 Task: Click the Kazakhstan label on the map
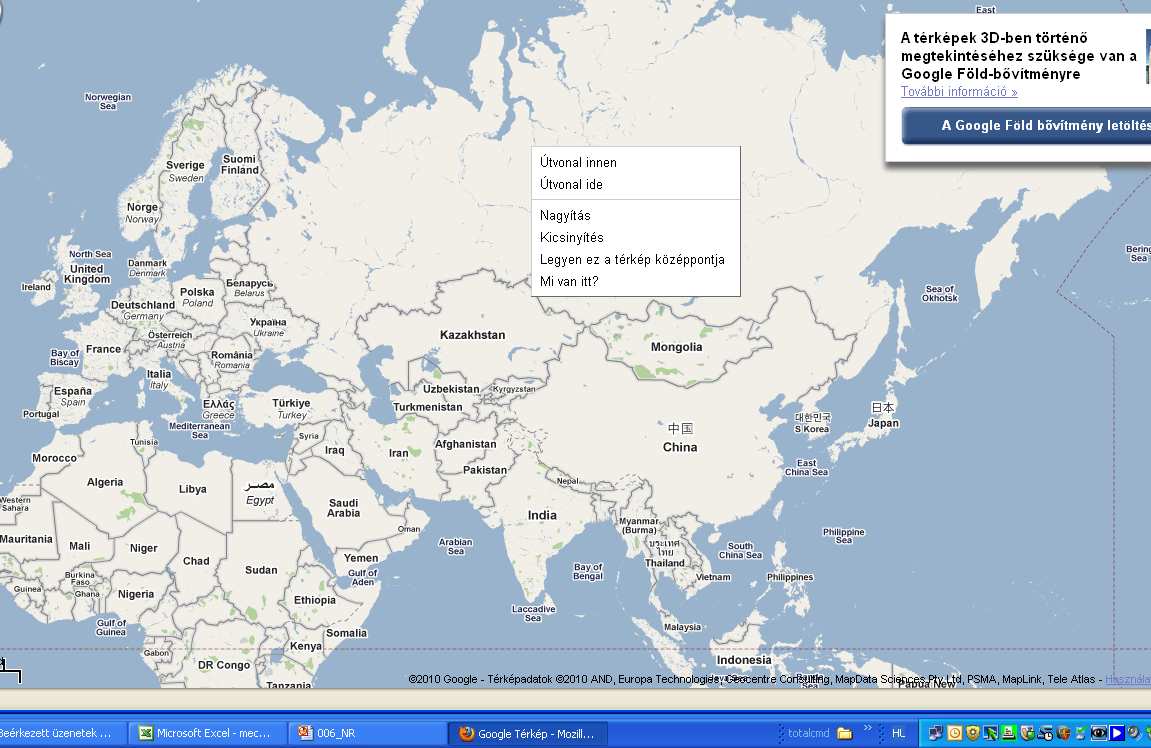pyautogui.click(x=472, y=335)
